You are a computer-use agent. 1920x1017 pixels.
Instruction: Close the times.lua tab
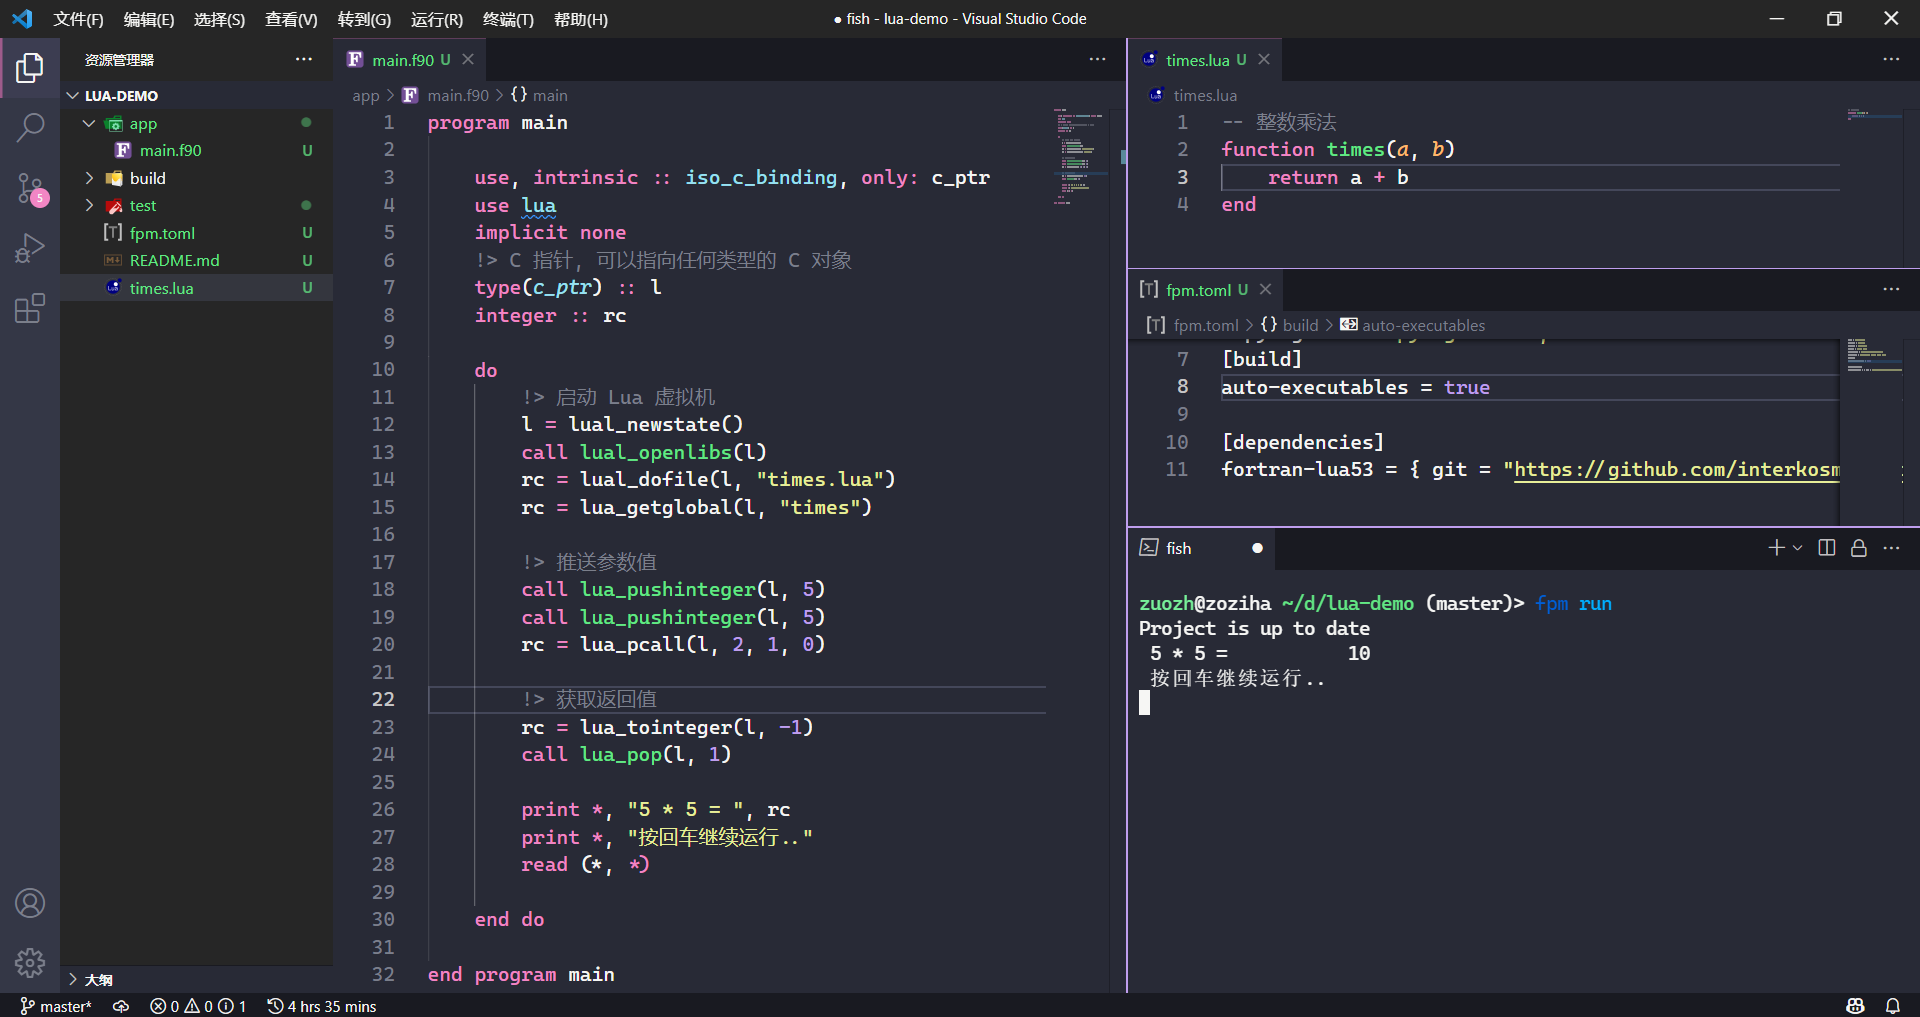point(1264,60)
